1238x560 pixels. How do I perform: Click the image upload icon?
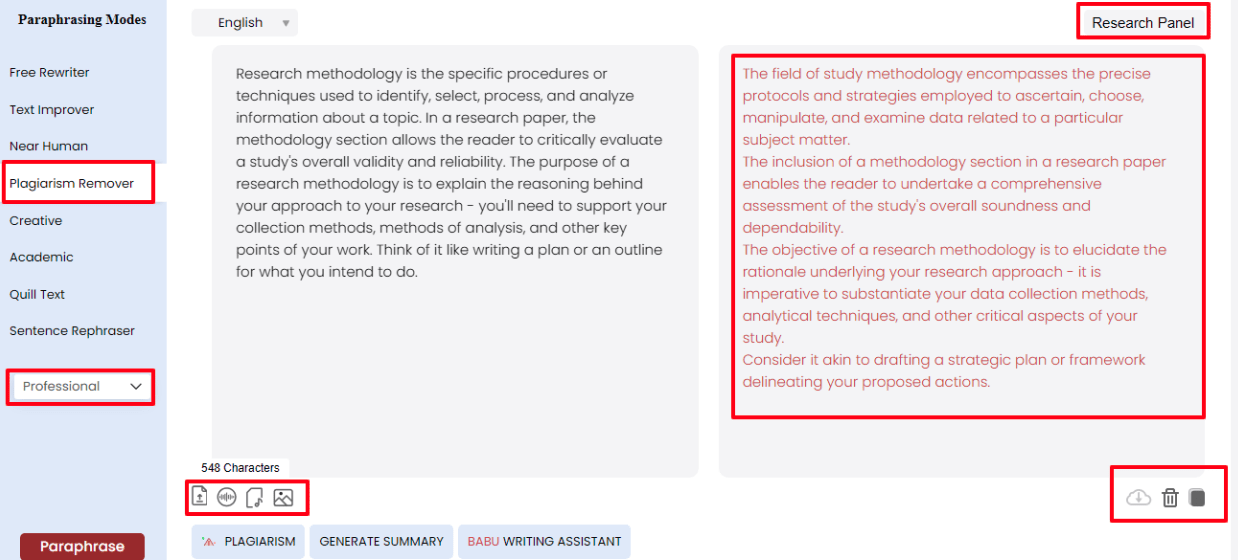click(x=283, y=497)
